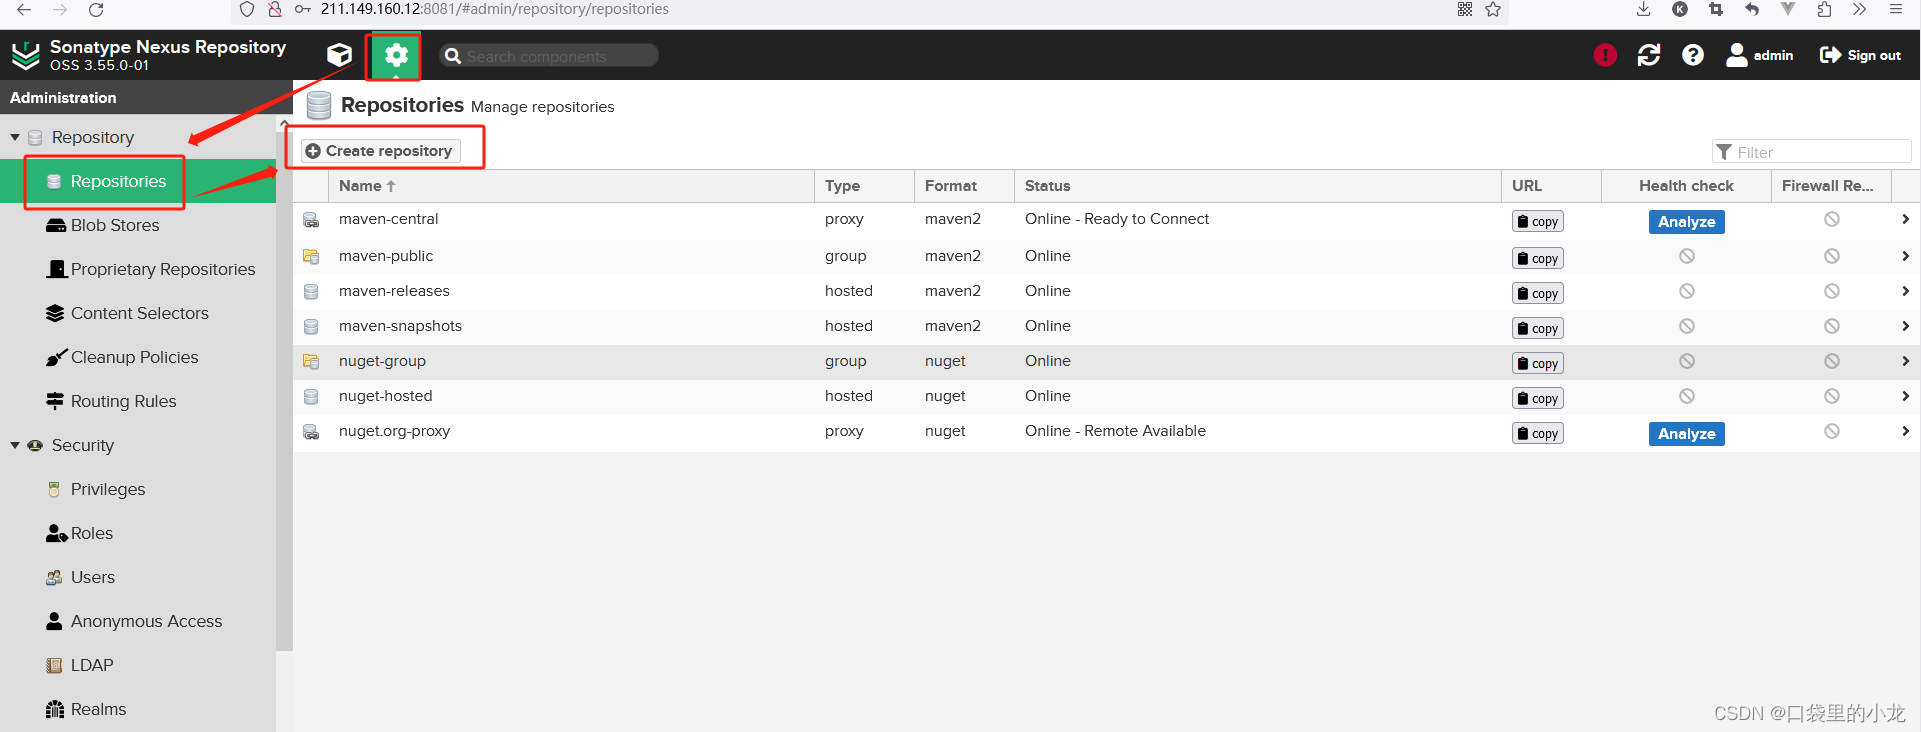
Task: Copy URL of nuget-hosted
Action: (1537, 398)
